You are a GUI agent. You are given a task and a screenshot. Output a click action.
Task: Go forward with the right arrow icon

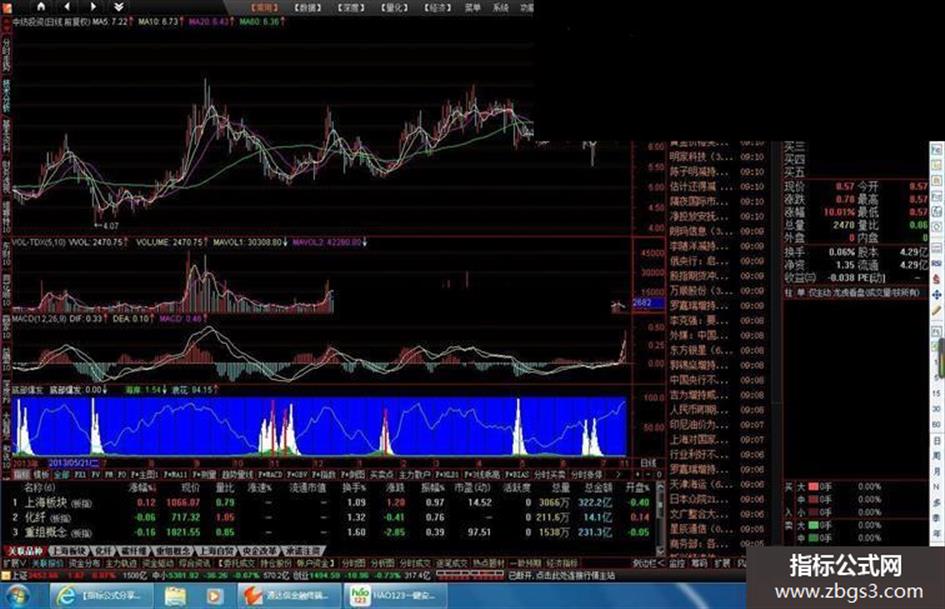tap(93, 7)
